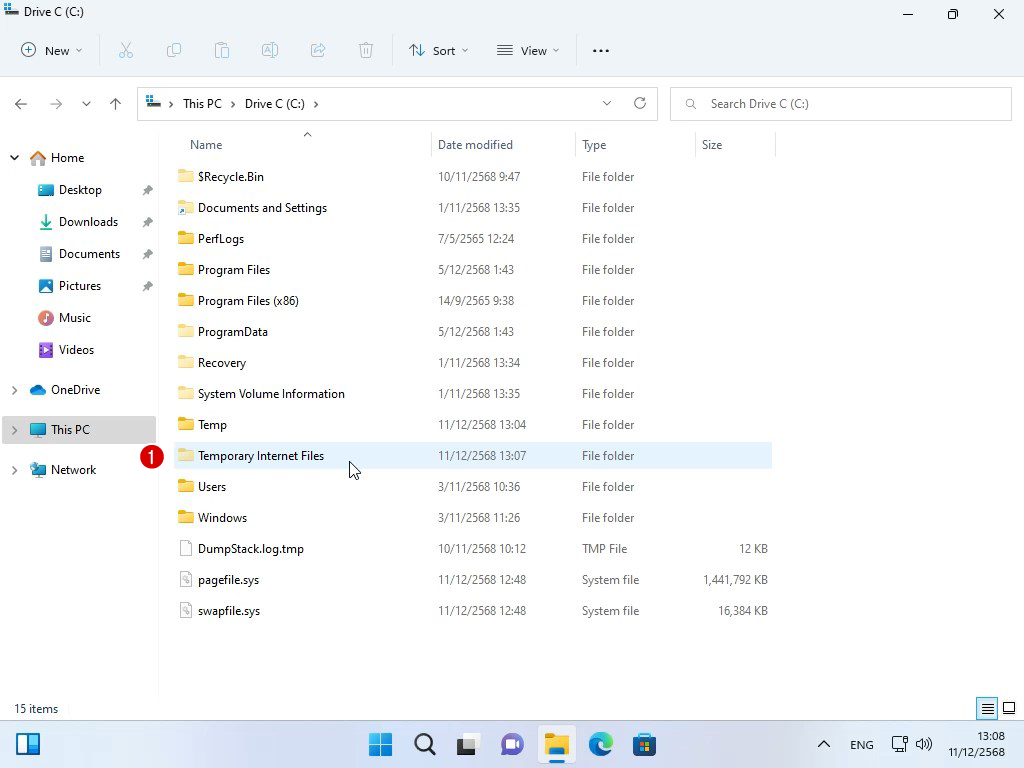Switch to details view in status bar
This screenshot has height=768, width=1024.
point(987,709)
